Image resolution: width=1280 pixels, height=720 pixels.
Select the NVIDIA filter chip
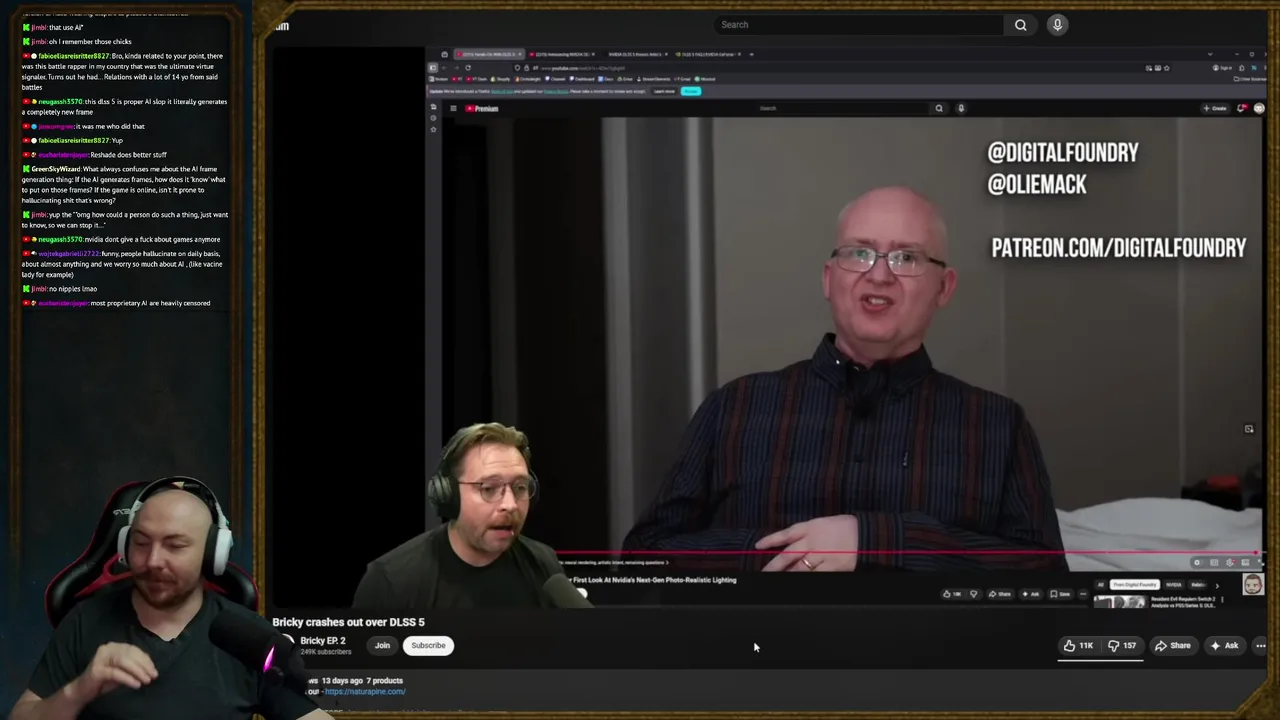[1173, 585]
